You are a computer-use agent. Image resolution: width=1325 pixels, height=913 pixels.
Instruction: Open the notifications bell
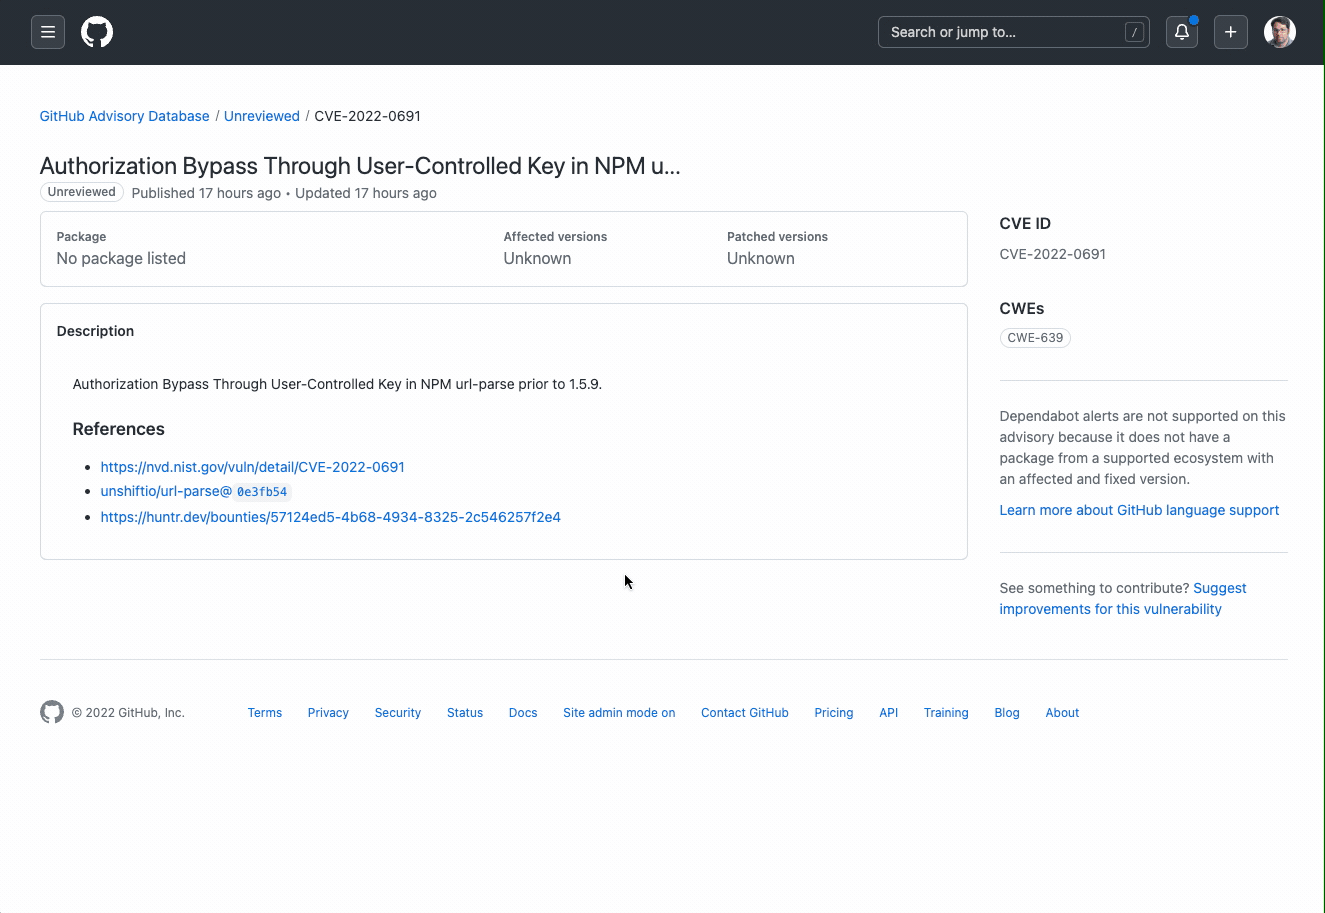coord(1181,32)
